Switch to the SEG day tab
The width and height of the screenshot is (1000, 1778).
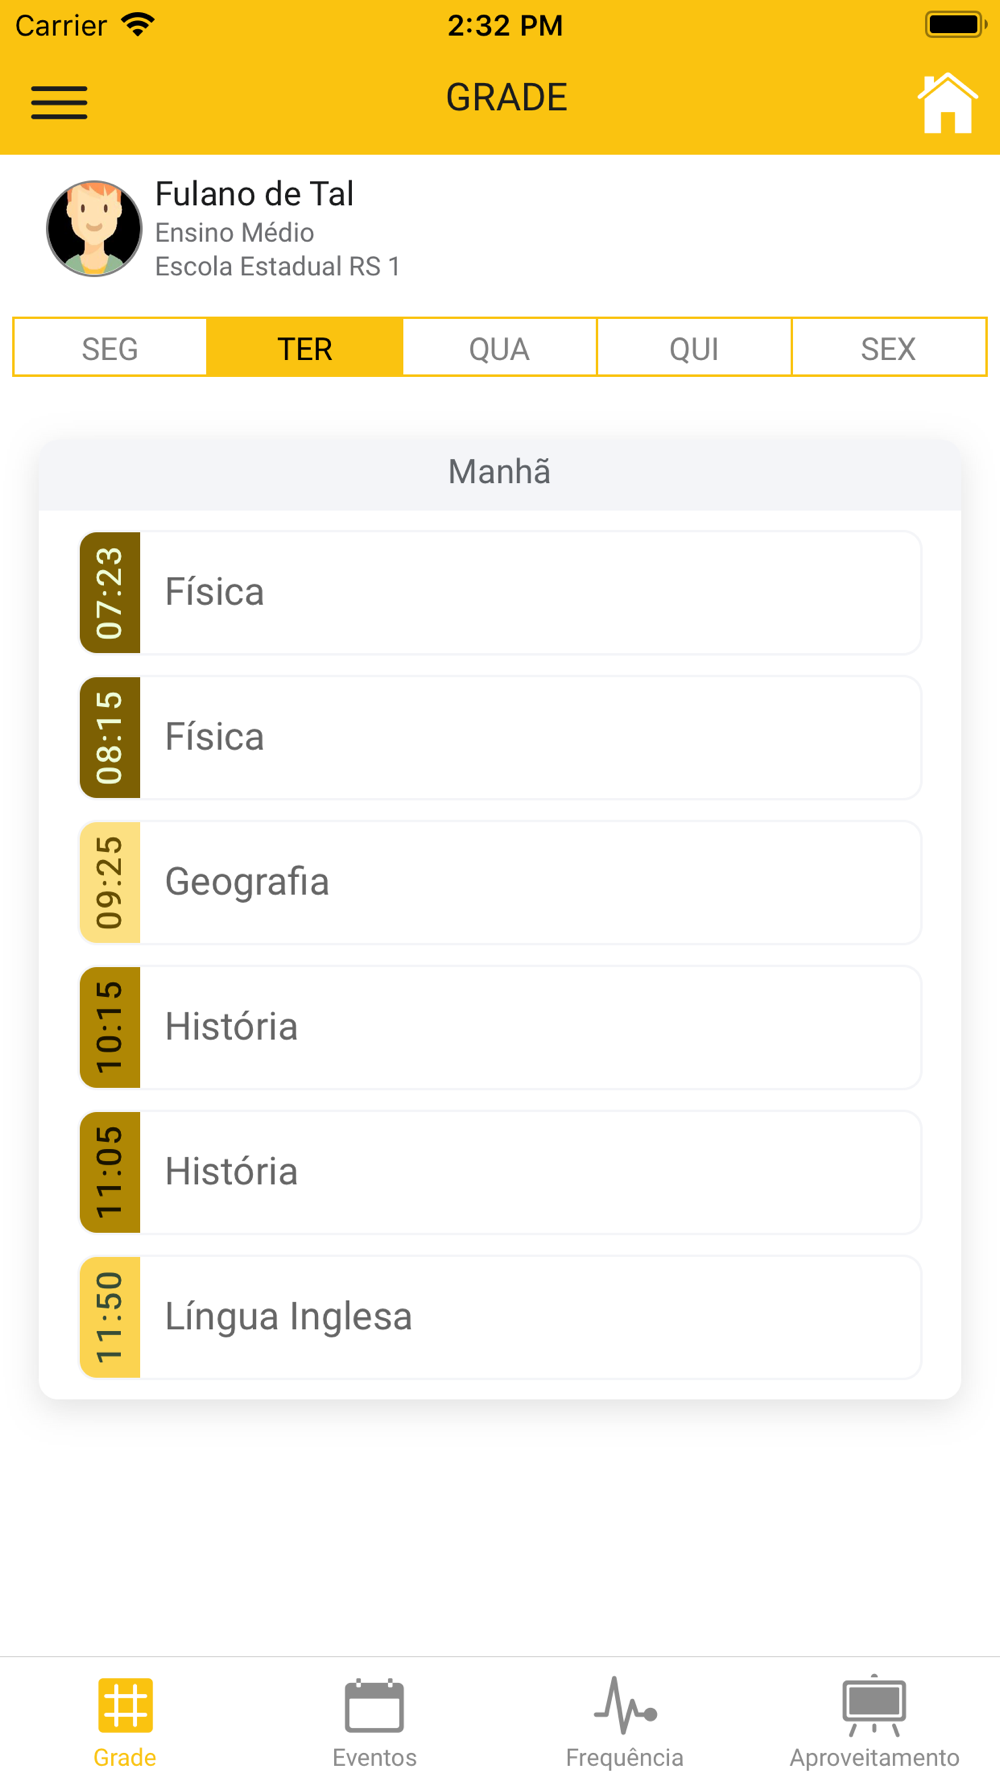coord(110,348)
